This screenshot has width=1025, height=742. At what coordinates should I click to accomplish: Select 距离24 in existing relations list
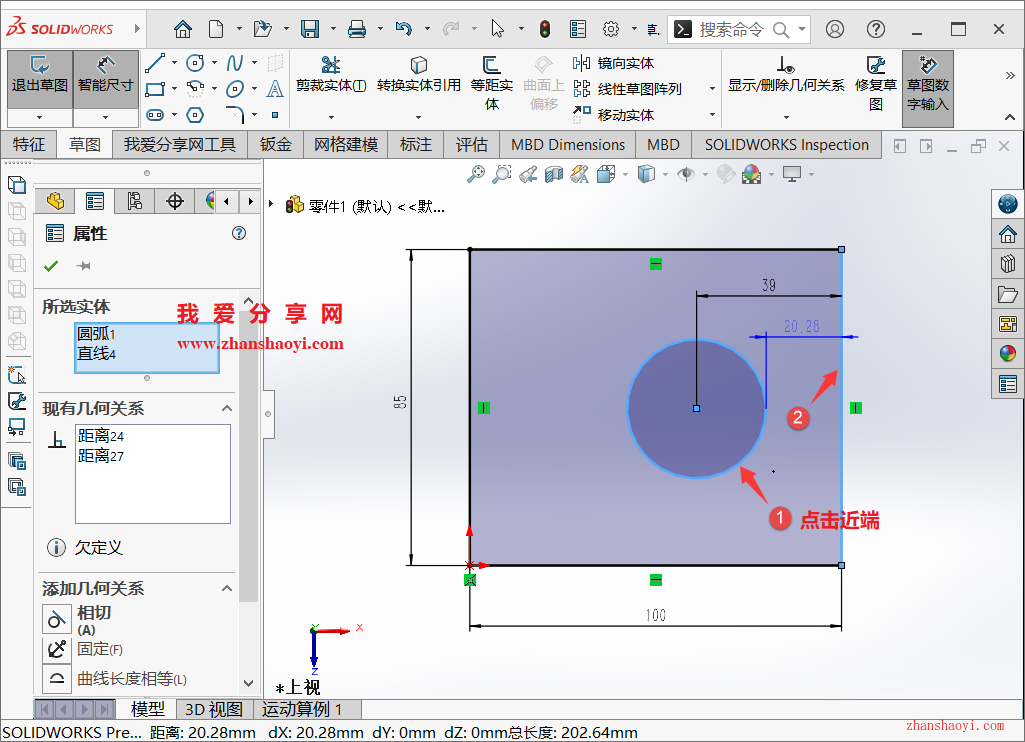pyautogui.click(x=101, y=436)
